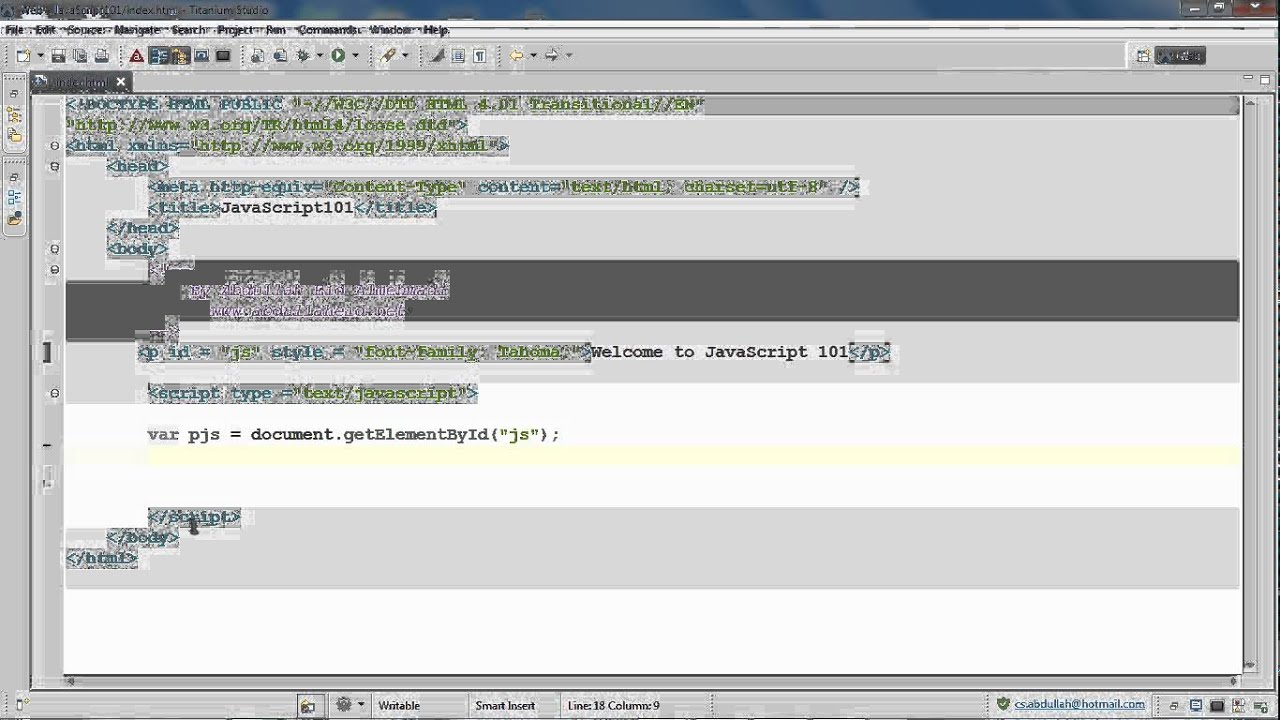This screenshot has height=720, width=1280.
Task: Open the Edit menu
Action: [45, 30]
